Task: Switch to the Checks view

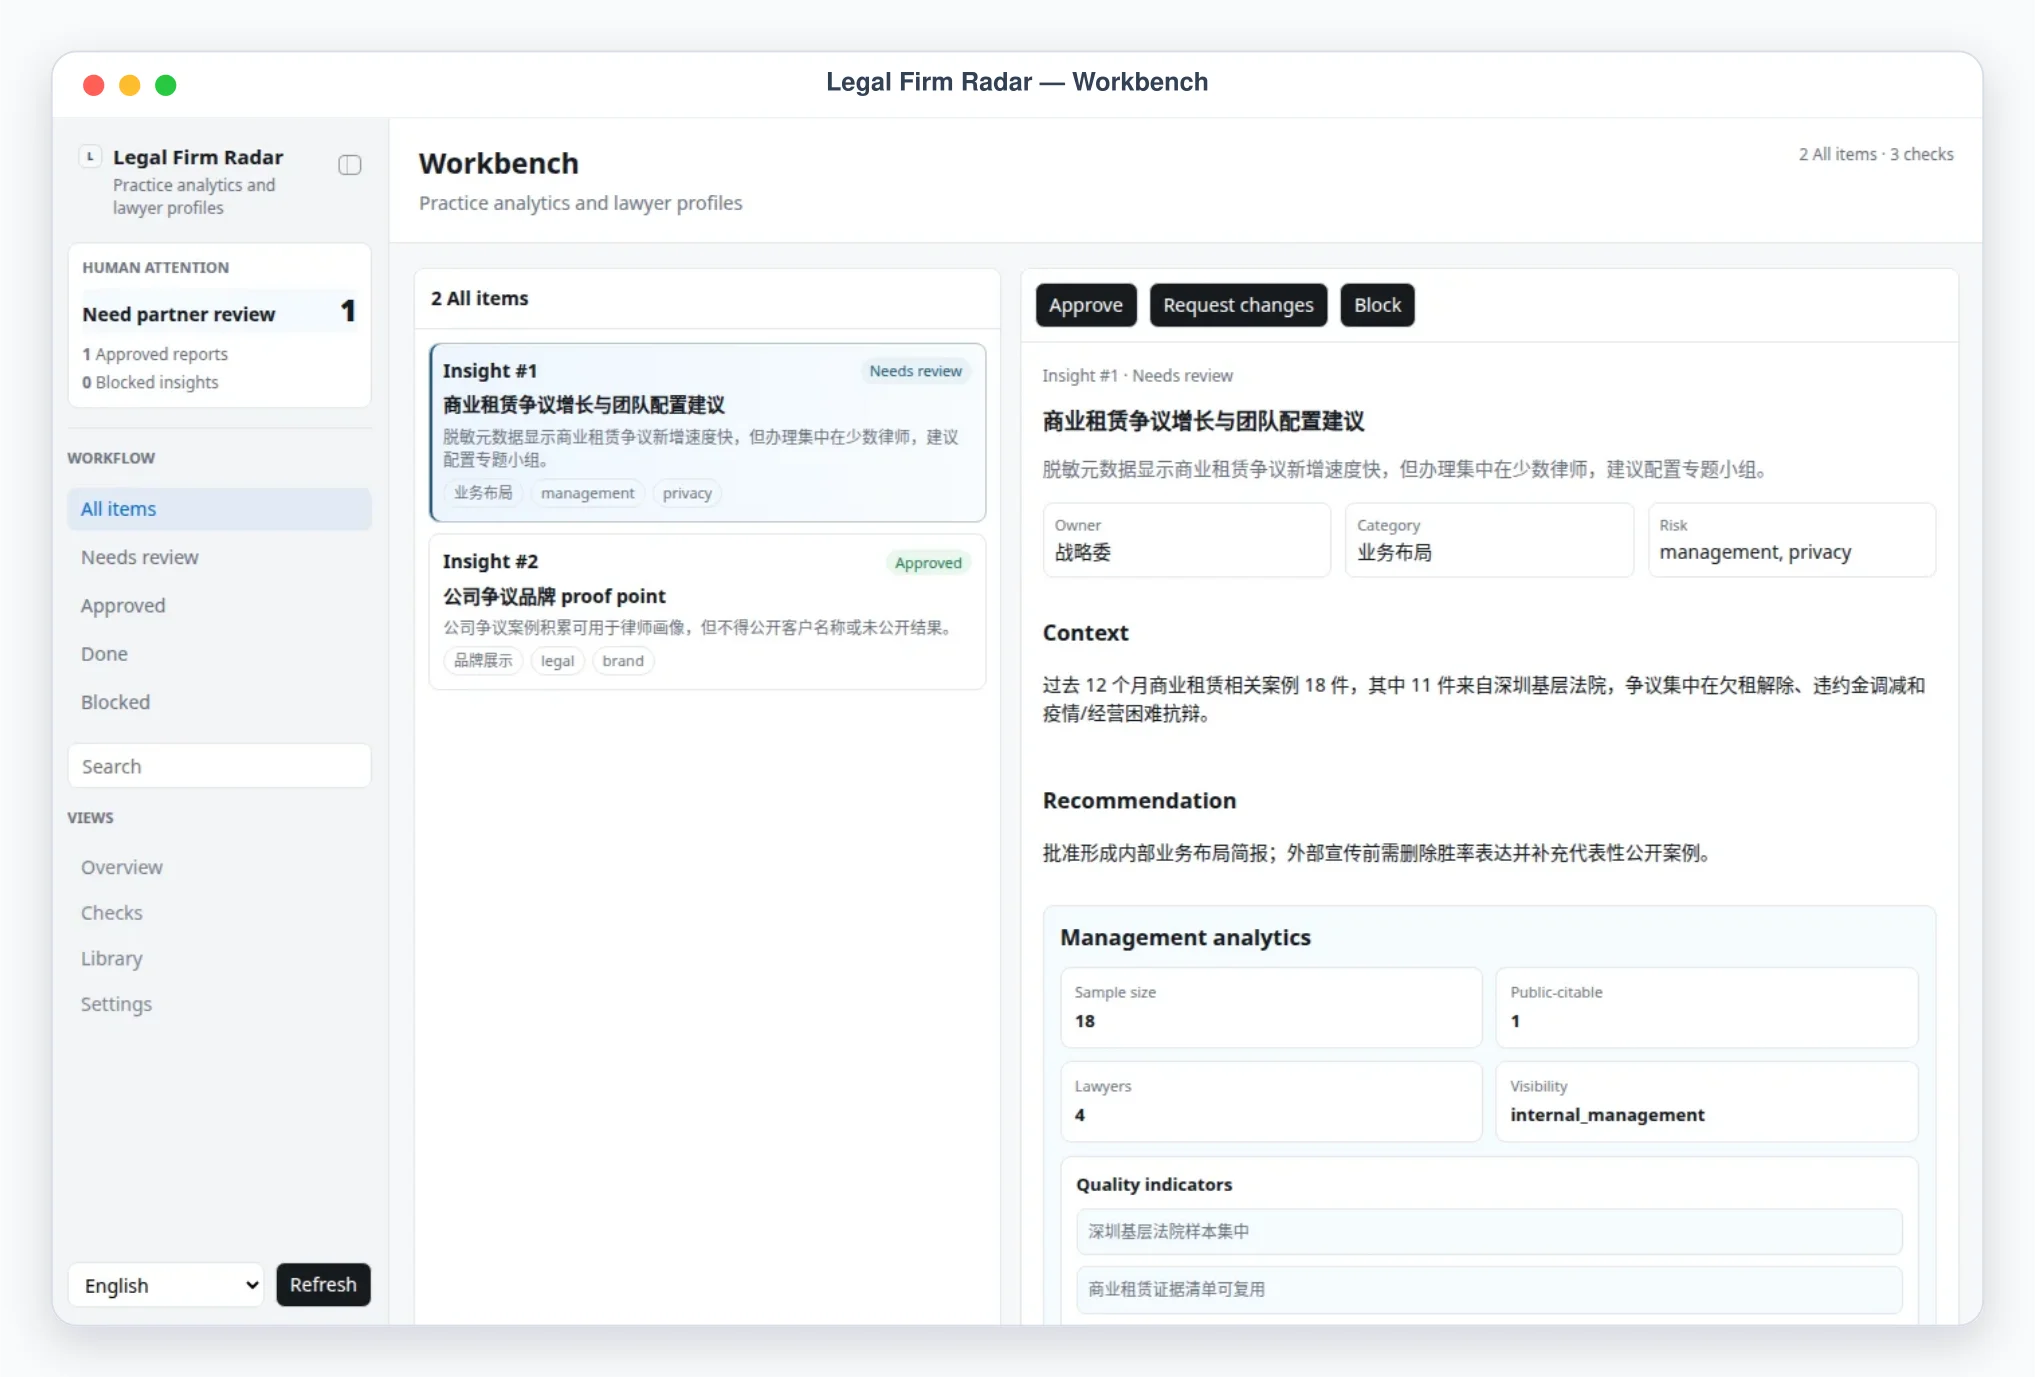Action: (x=219, y=913)
